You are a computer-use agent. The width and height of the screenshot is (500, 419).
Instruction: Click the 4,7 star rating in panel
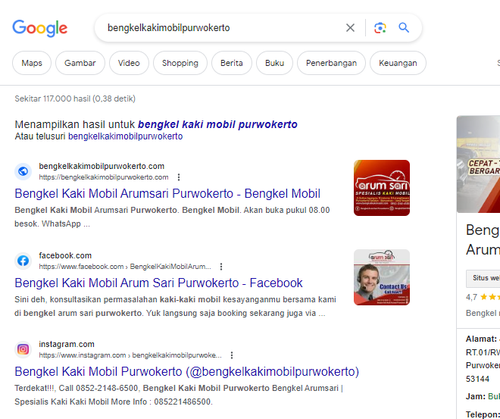tap(483, 297)
